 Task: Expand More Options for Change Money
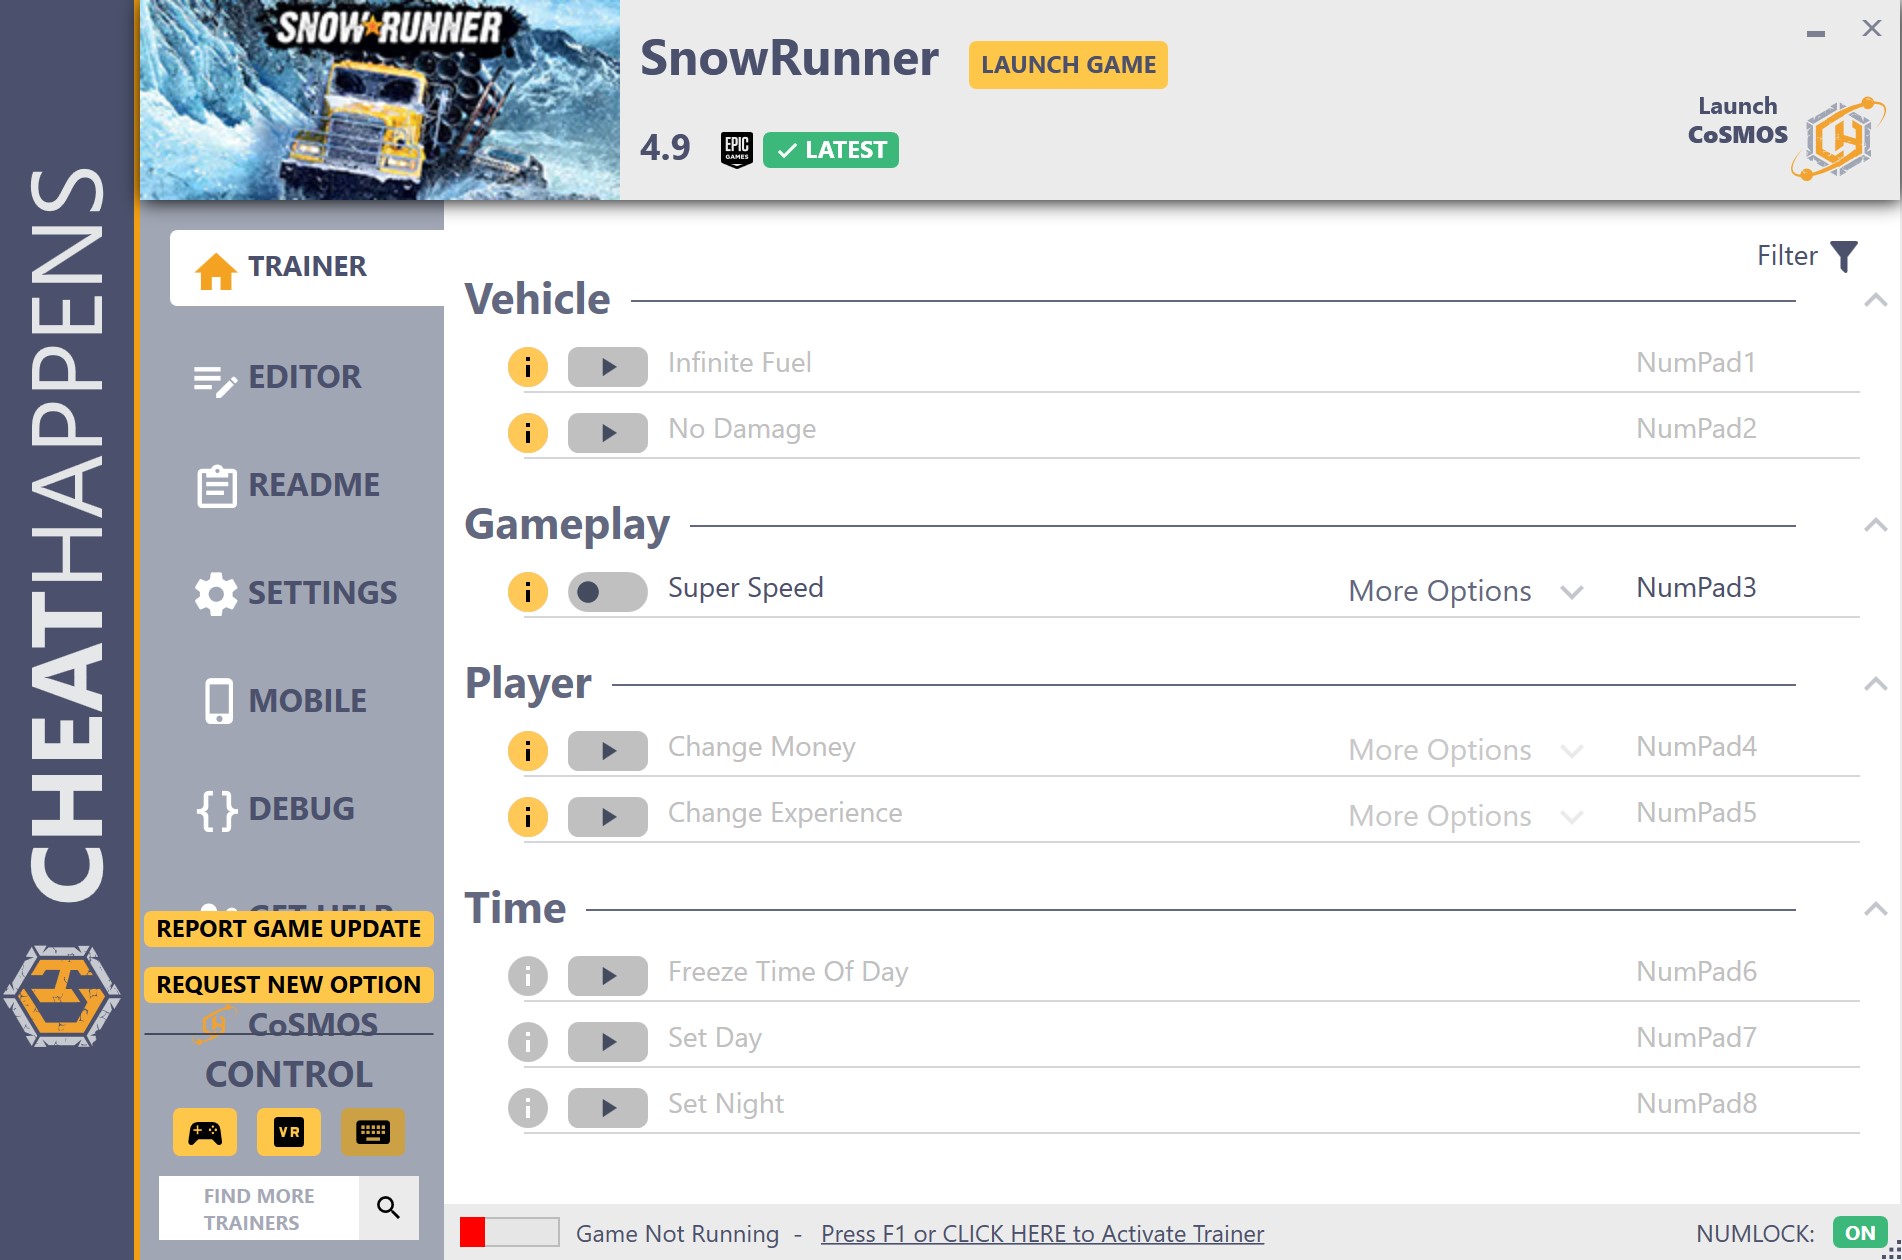pos(1465,750)
